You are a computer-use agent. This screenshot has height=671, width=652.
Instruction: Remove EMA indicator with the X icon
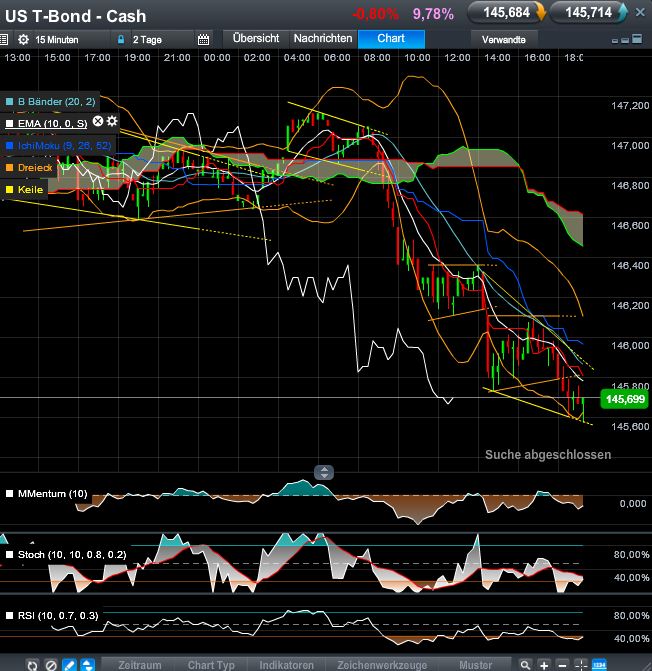(98, 121)
